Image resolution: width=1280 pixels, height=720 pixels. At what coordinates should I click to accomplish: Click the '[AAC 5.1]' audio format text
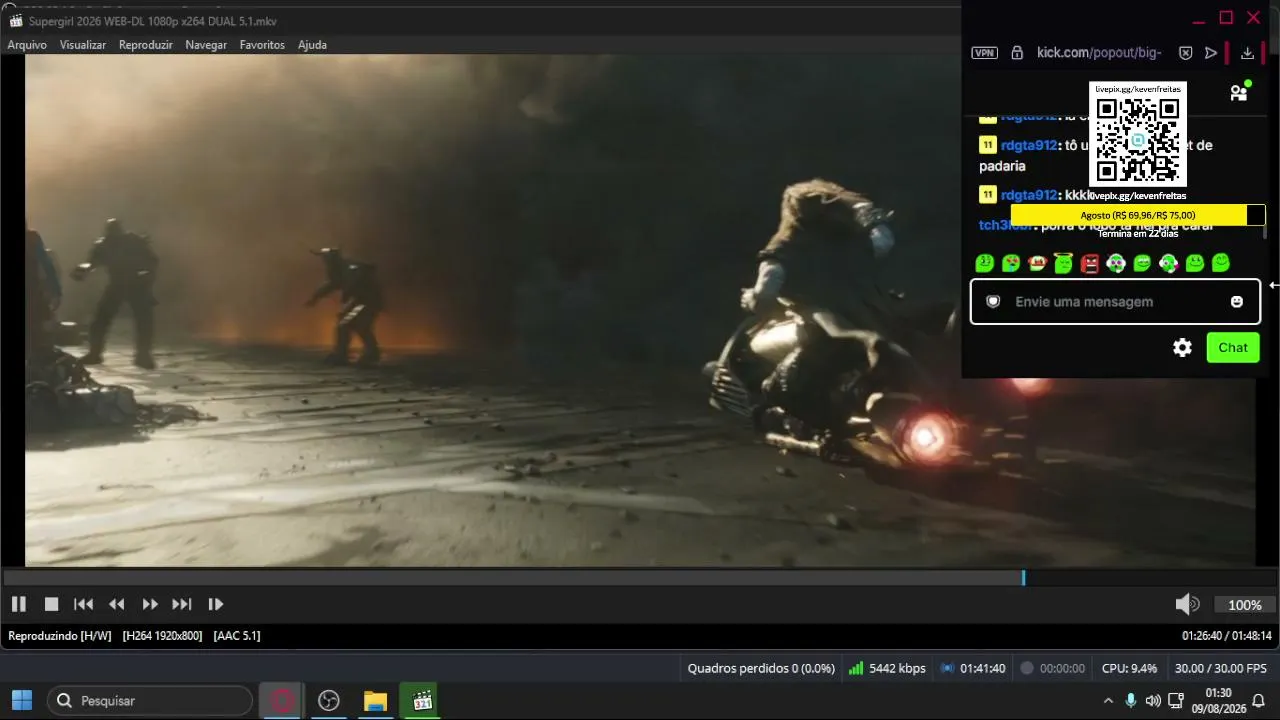tap(237, 635)
